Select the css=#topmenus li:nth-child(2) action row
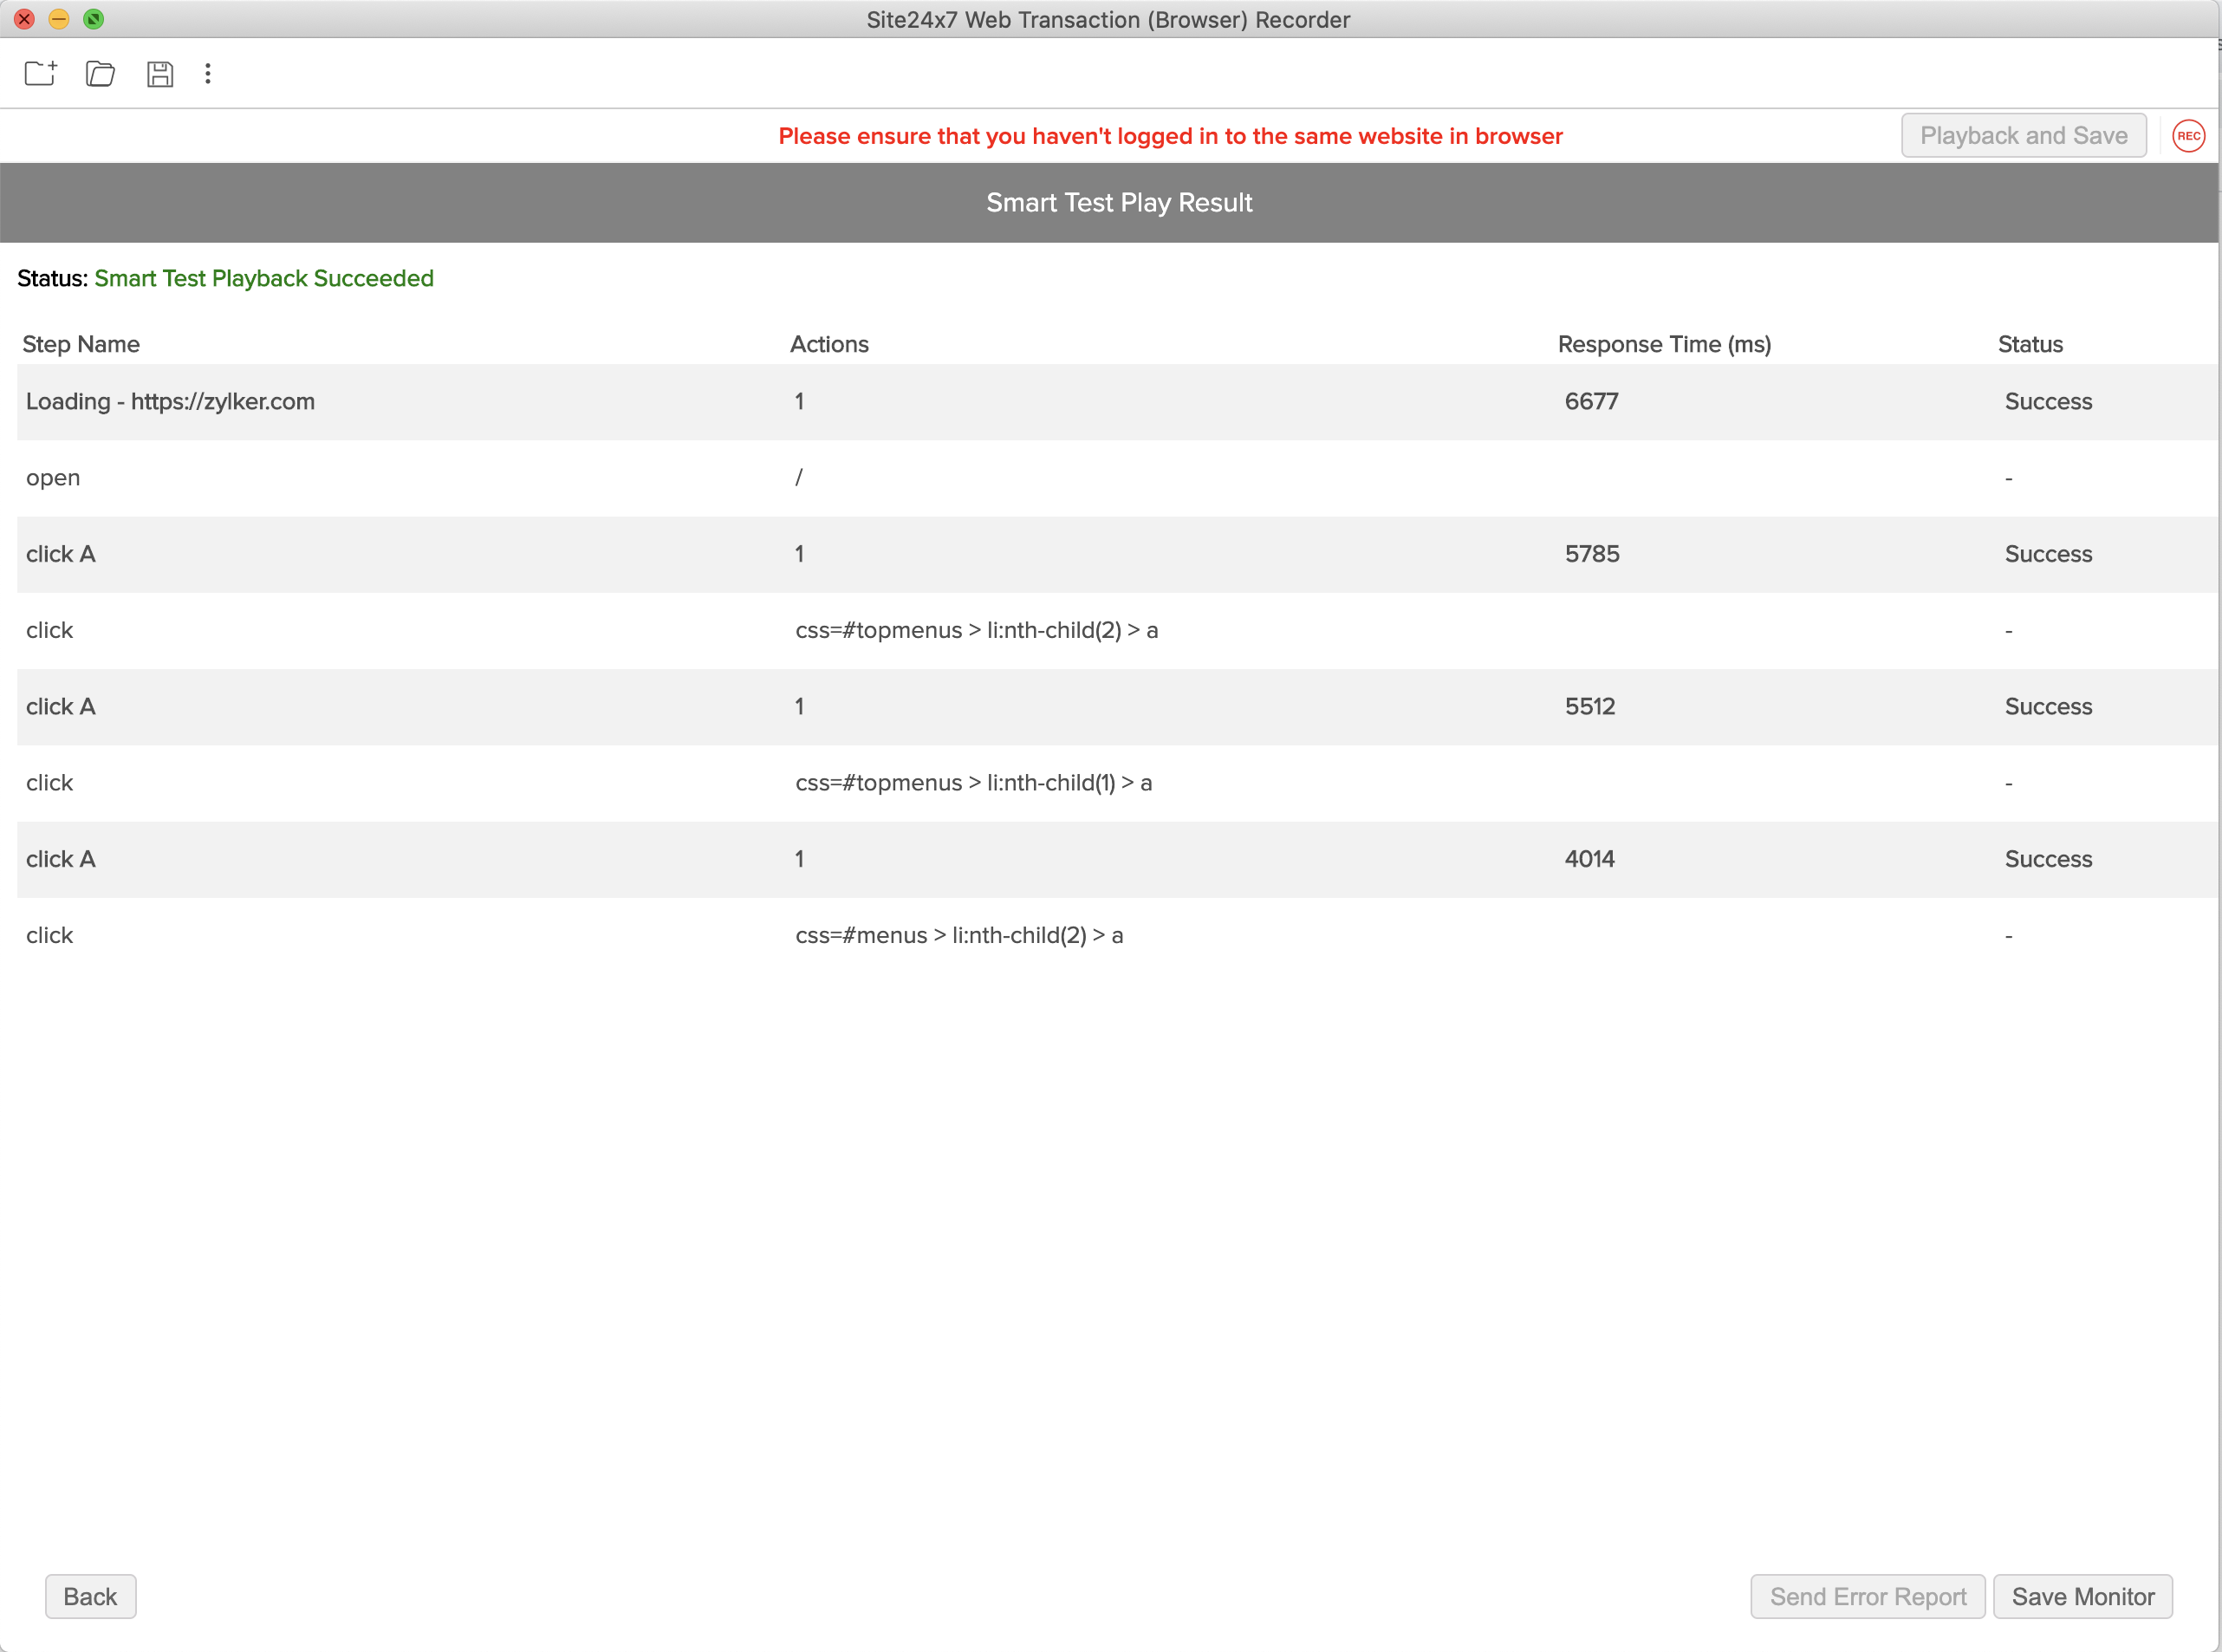Image resolution: width=2222 pixels, height=1652 pixels. pyautogui.click(x=976, y=630)
